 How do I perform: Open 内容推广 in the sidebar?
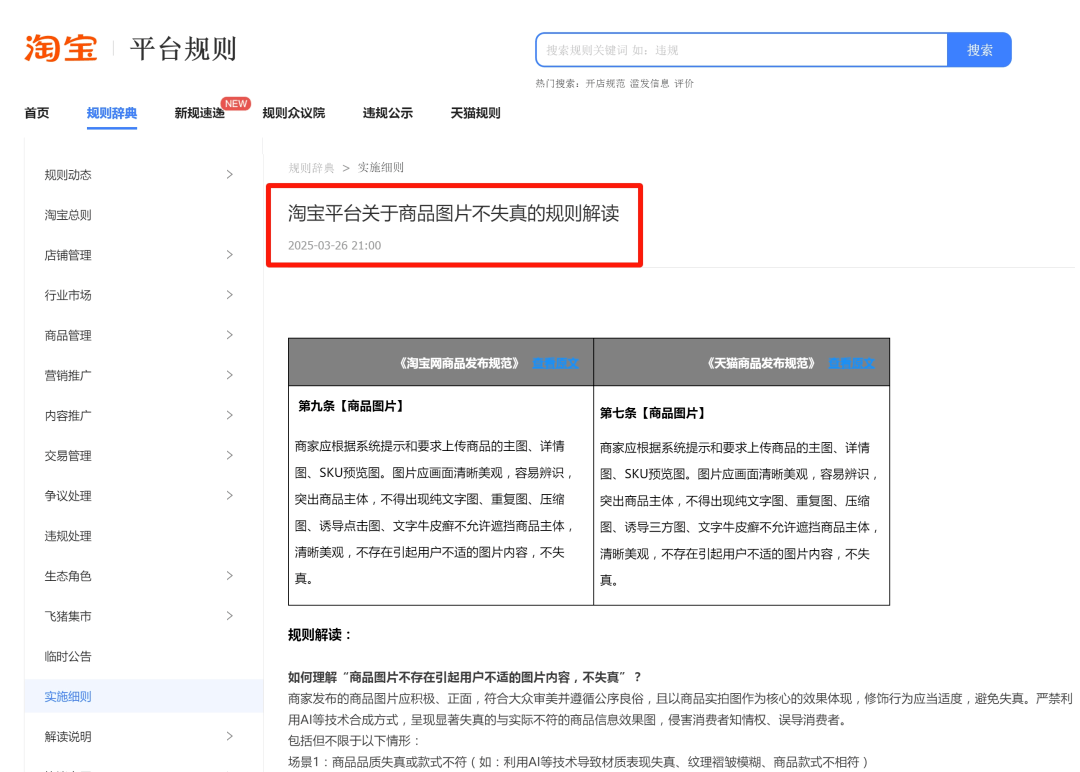pos(68,416)
